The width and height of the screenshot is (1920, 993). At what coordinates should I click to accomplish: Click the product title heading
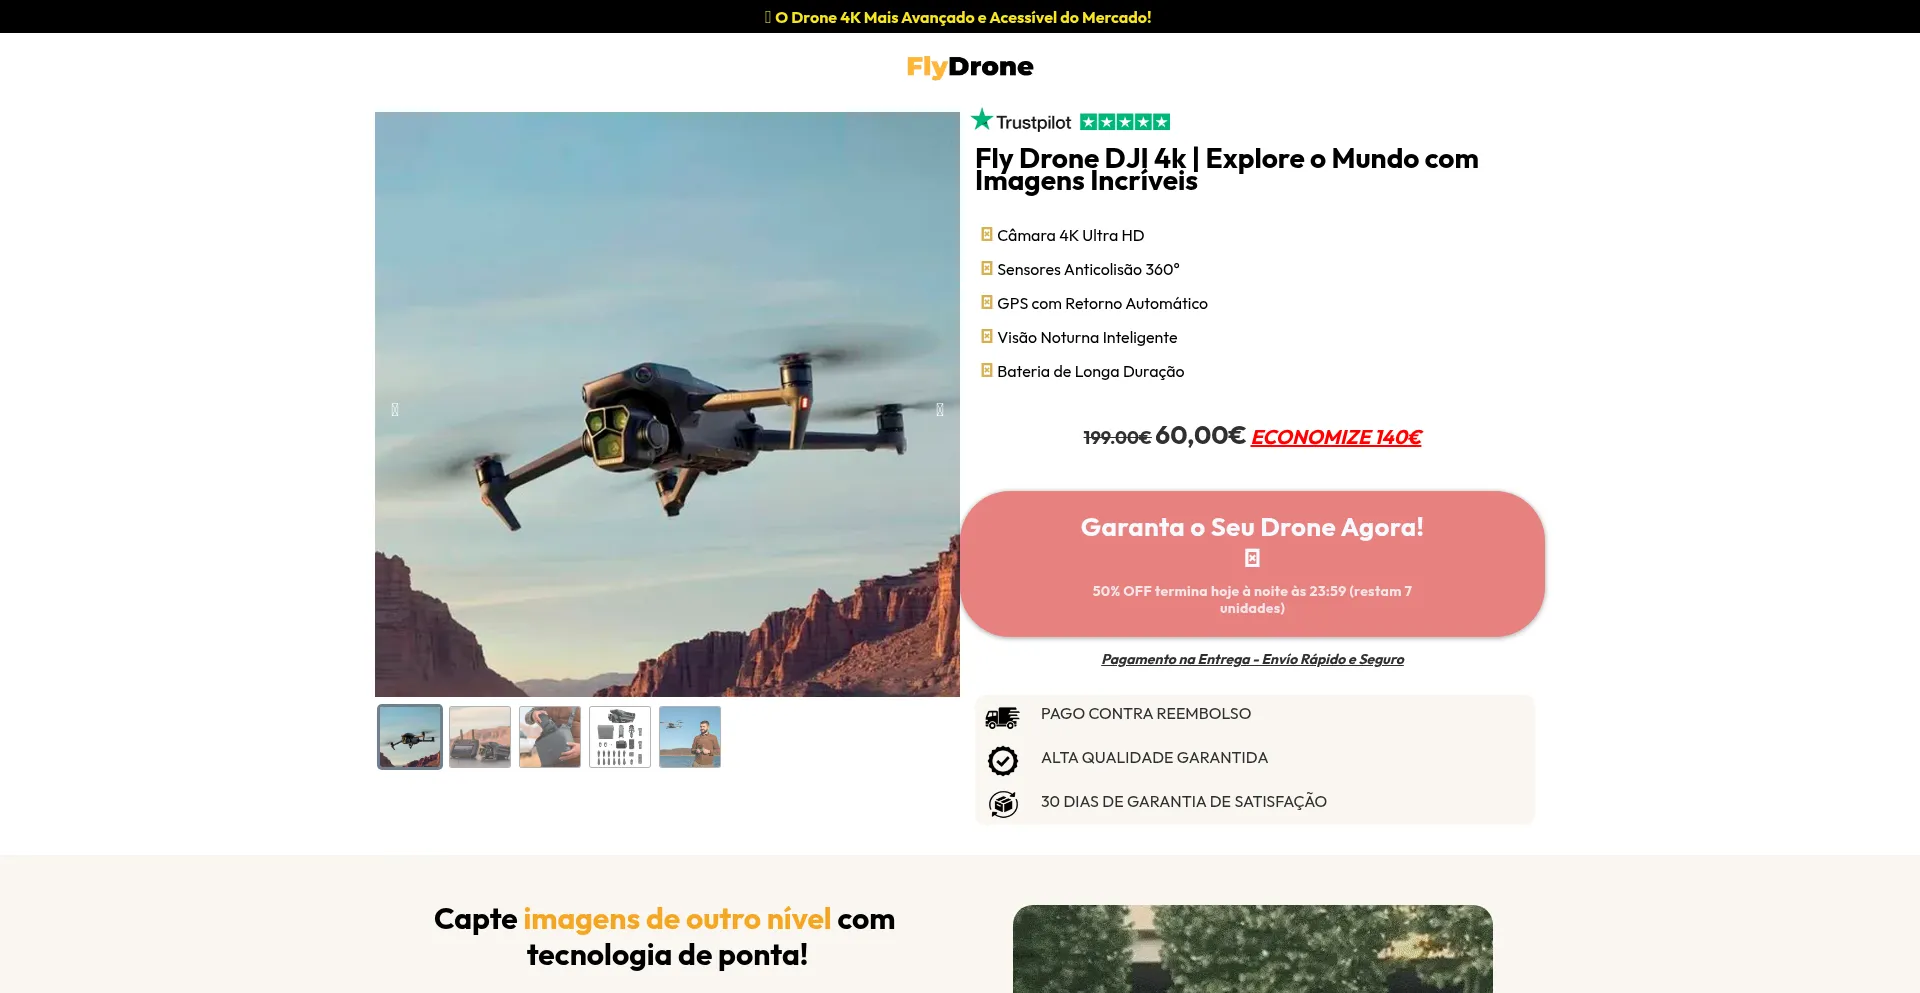coord(1226,169)
